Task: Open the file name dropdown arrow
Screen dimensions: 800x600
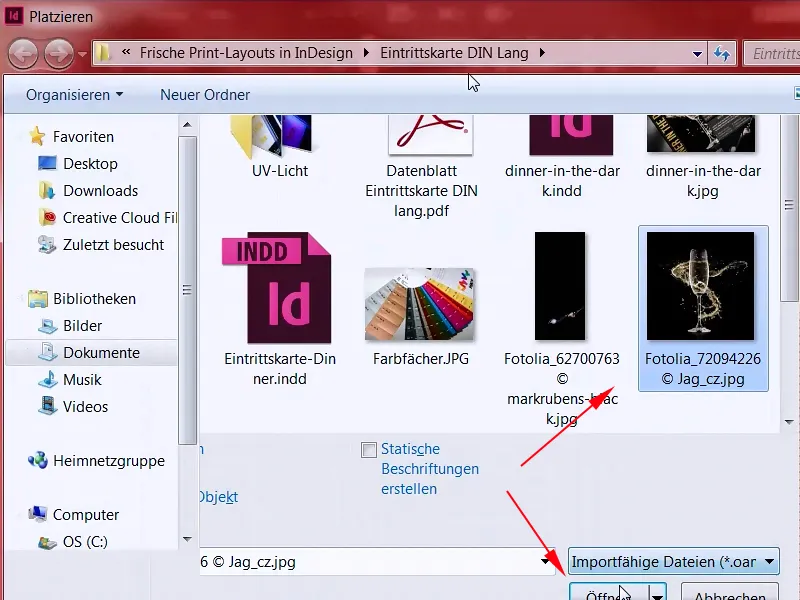Action: [x=545, y=562]
